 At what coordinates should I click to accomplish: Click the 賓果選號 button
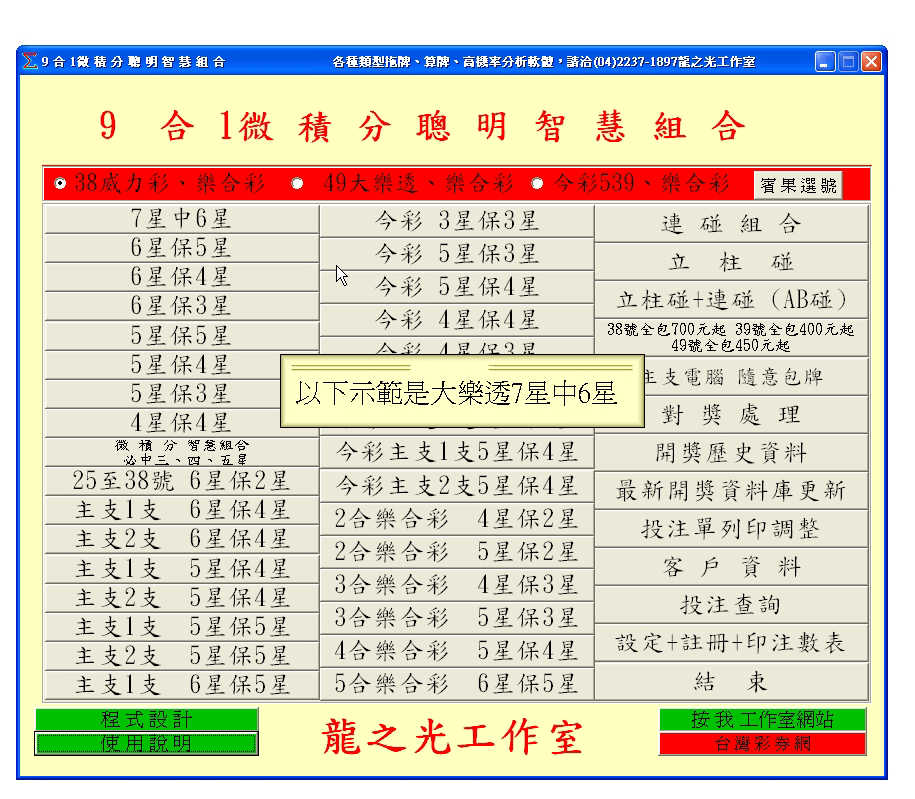[x=798, y=186]
